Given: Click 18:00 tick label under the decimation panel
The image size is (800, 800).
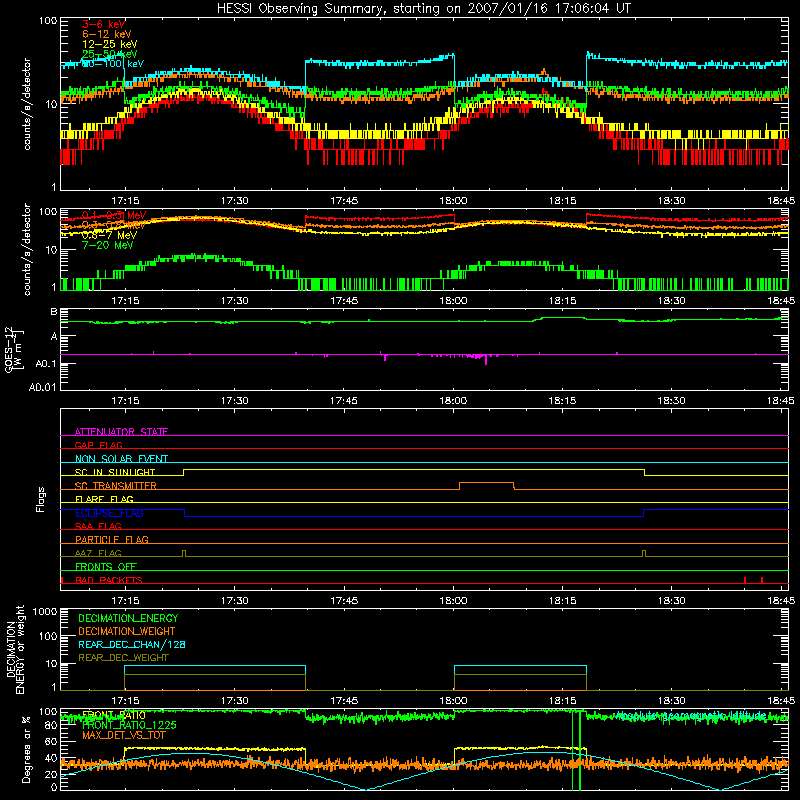Looking at the screenshot, I should [x=453, y=701].
